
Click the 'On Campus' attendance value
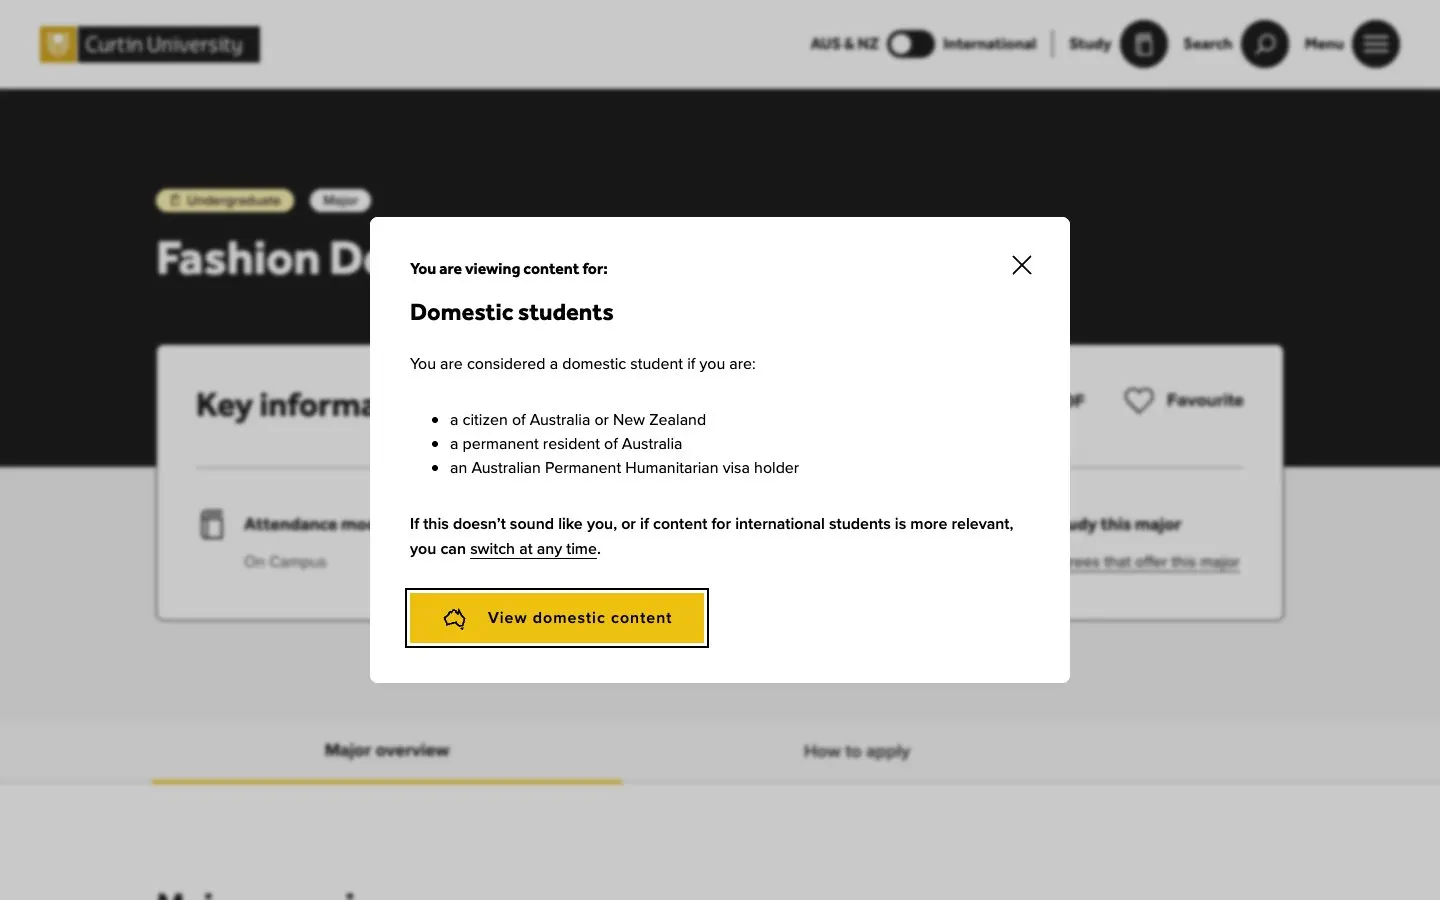point(285,562)
